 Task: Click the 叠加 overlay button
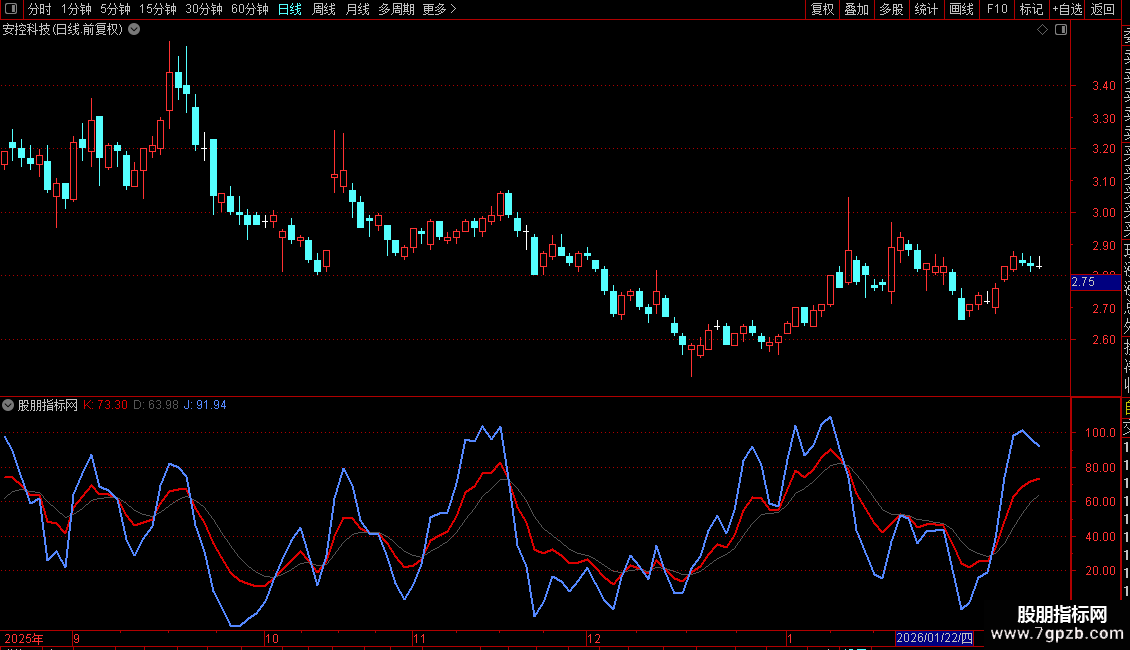point(857,9)
